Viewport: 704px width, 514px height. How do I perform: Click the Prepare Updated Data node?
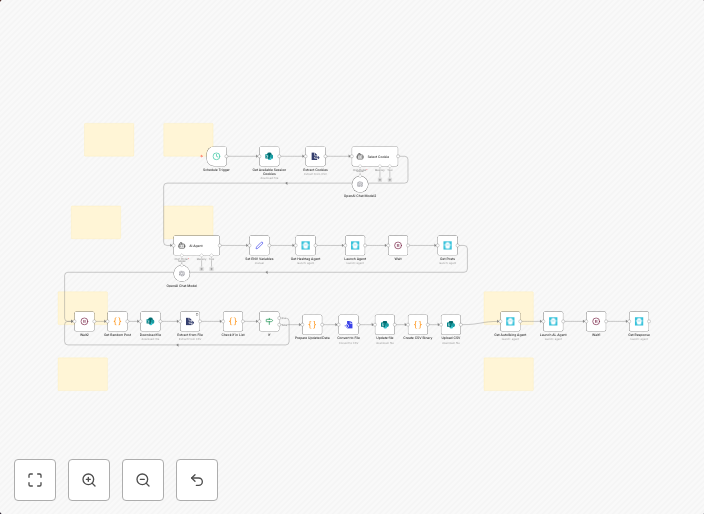[x=312, y=324]
